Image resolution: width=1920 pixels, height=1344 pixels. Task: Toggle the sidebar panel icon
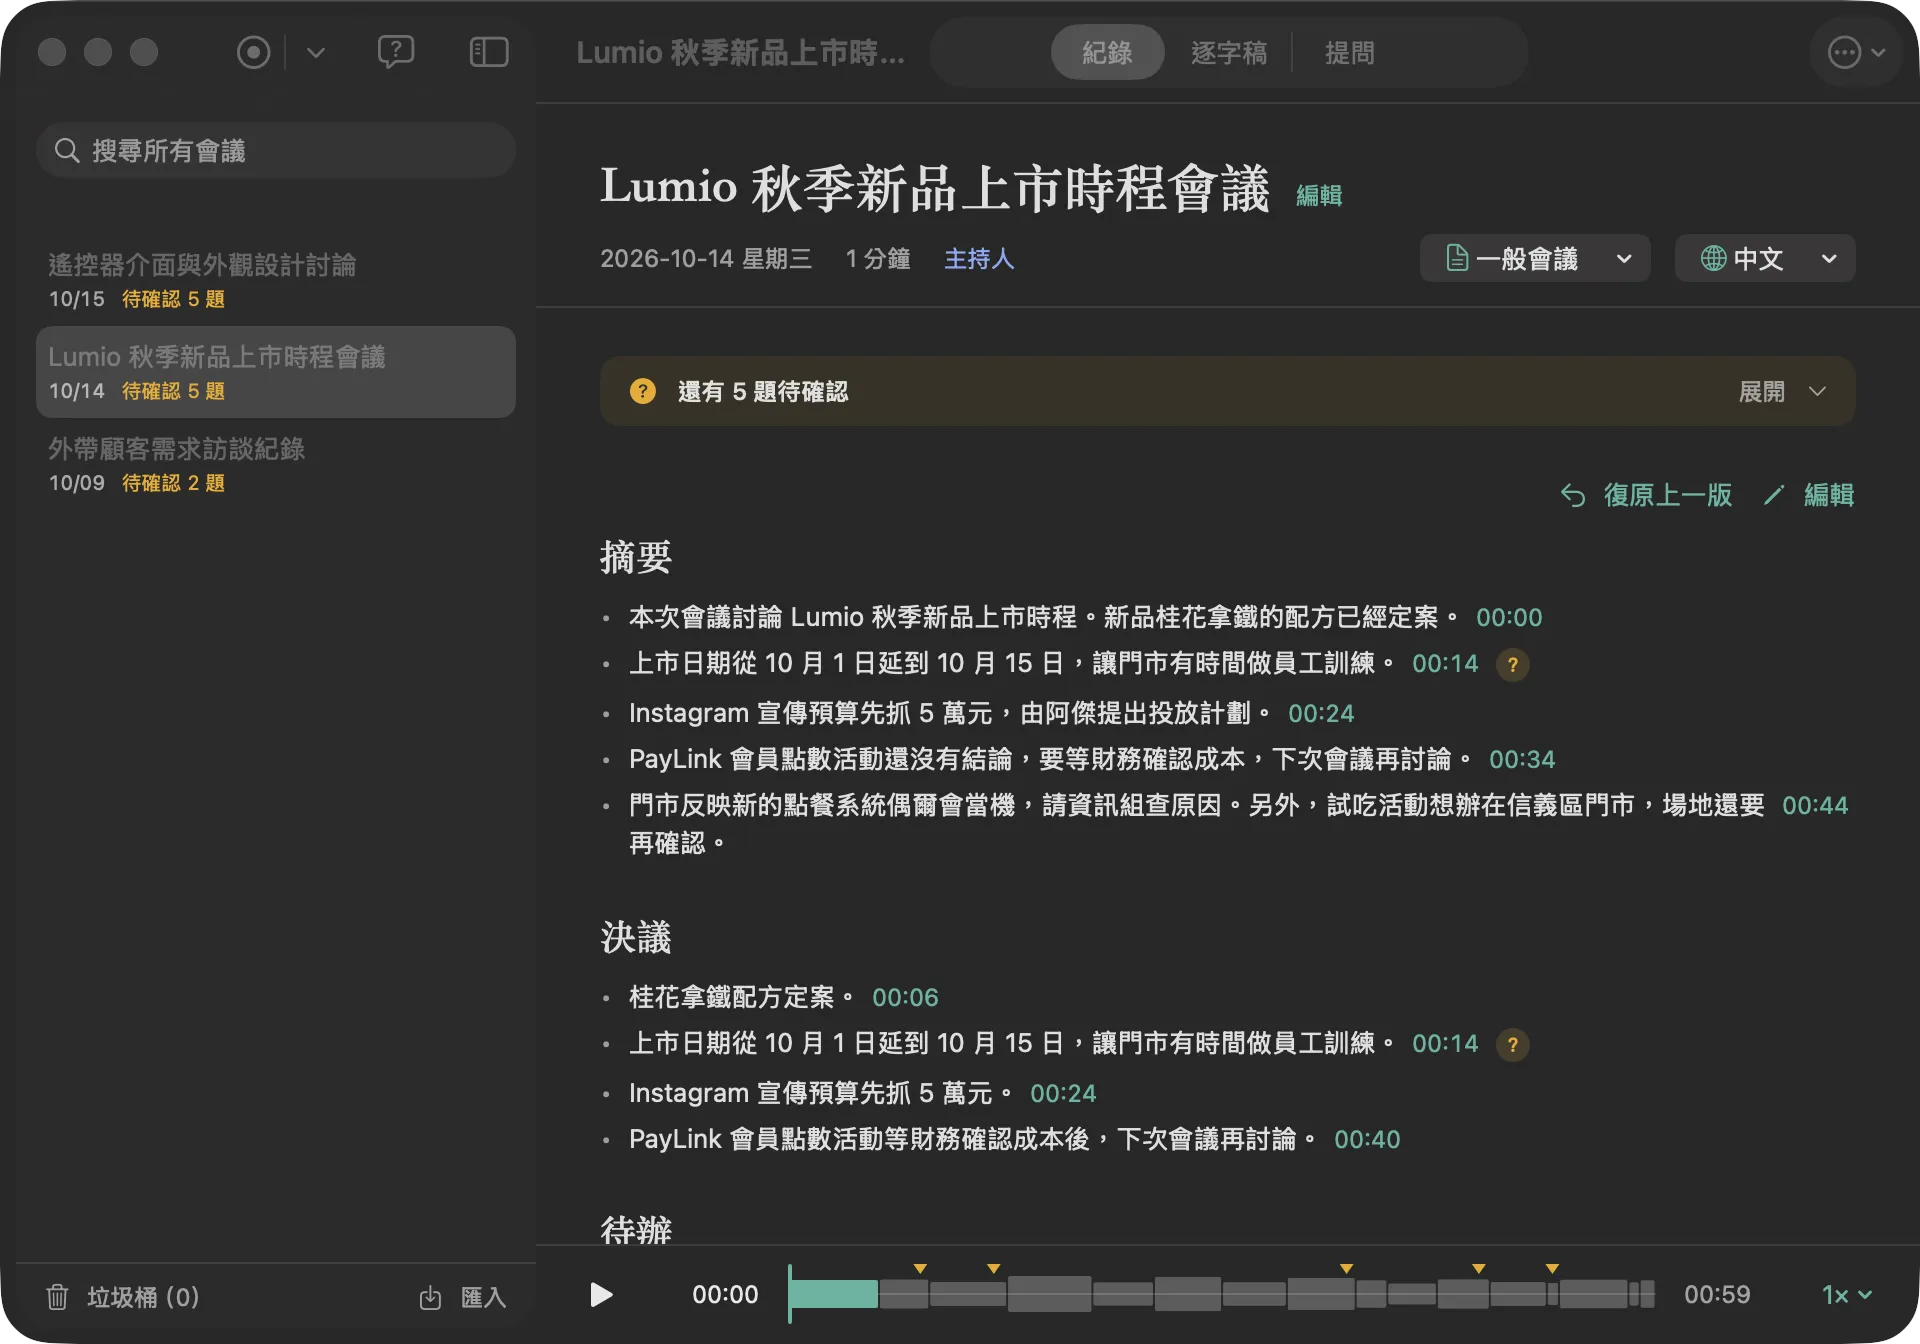click(x=489, y=52)
